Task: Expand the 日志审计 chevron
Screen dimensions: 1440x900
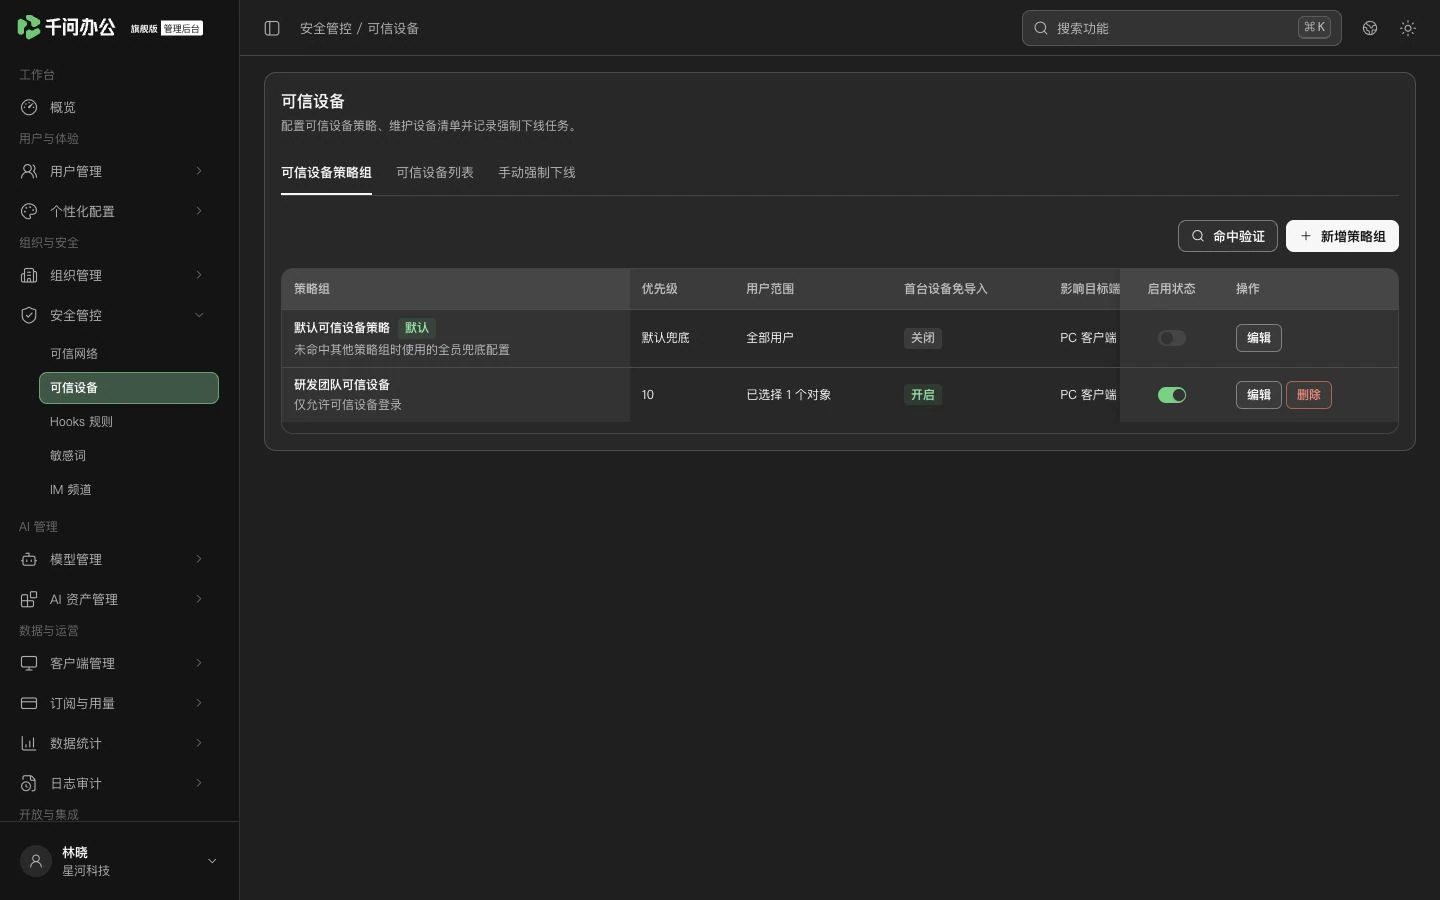Action: tap(199, 783)
